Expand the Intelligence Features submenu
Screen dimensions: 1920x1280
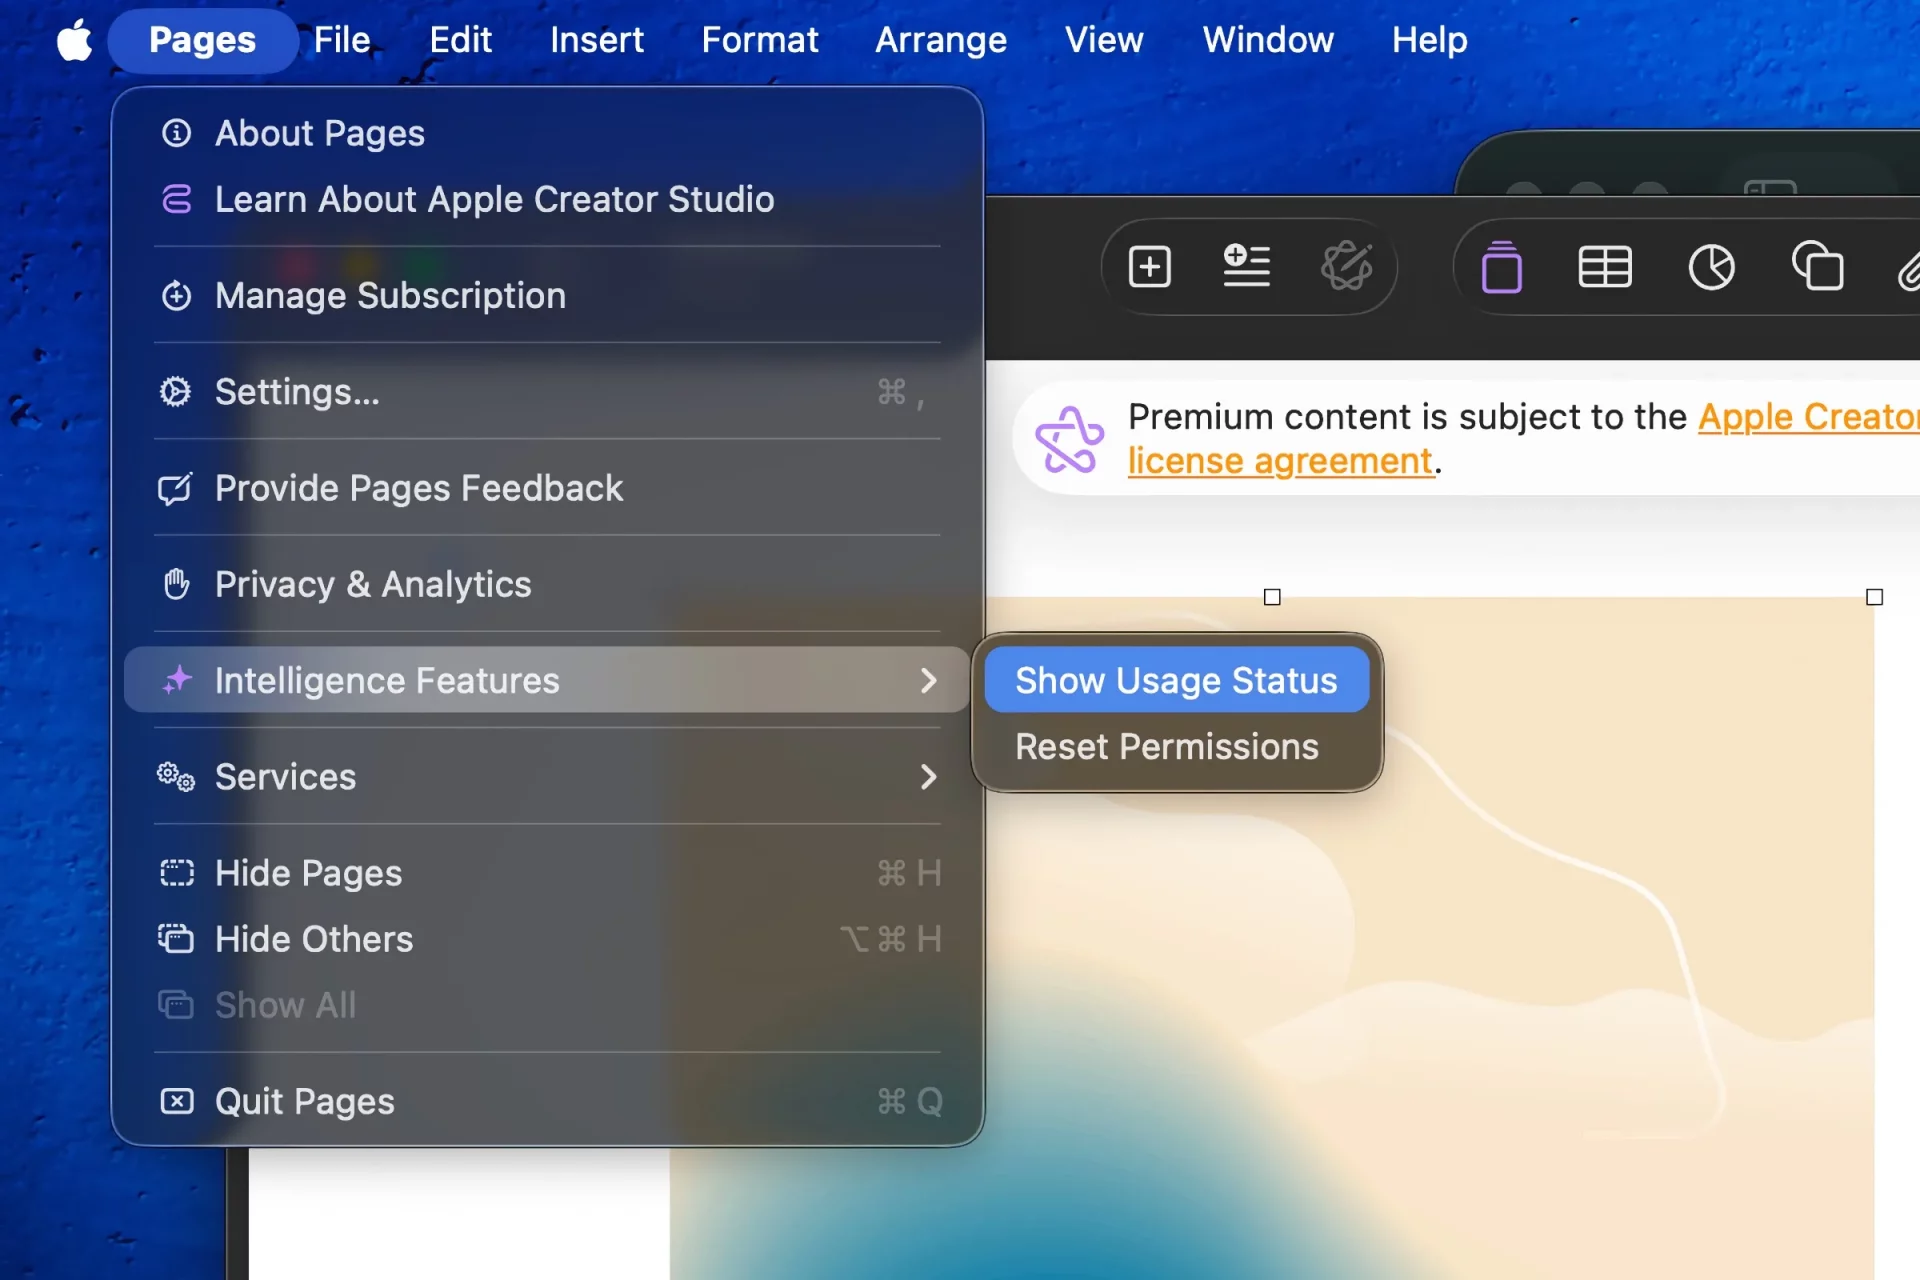click(388, 680)
